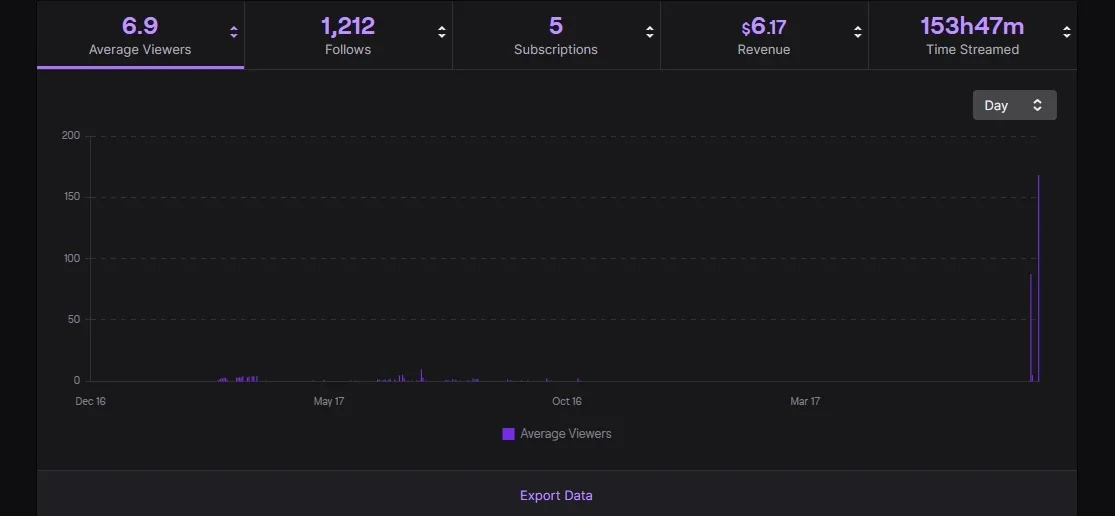This screenshot has height=516, width=1115.
Task: Toggle the Average Viewers legend swatch
Action: coord(508,434)
